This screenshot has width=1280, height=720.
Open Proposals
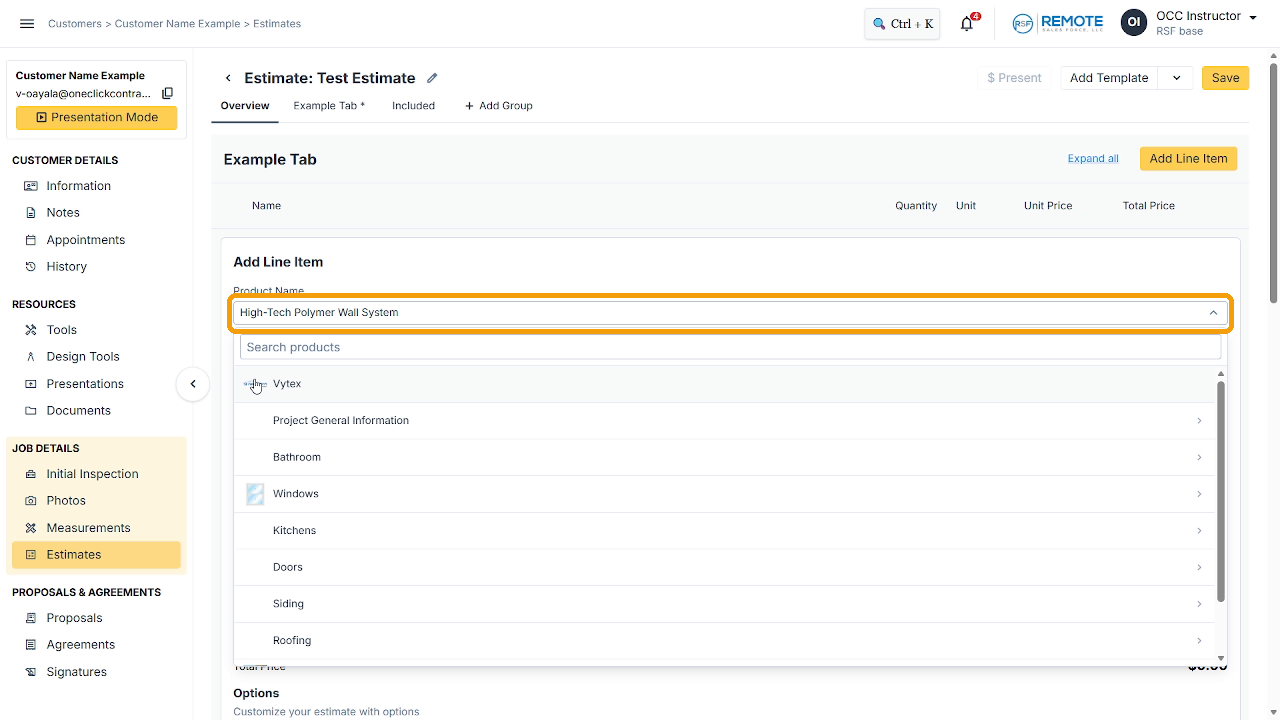tap(74, 618)
